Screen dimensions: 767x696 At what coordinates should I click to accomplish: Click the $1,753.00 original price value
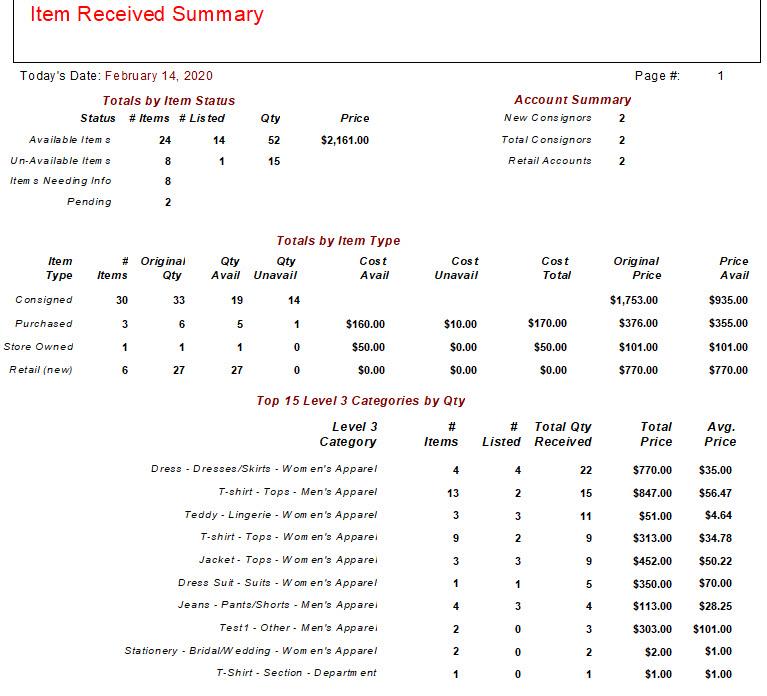(x=633, y=300)
